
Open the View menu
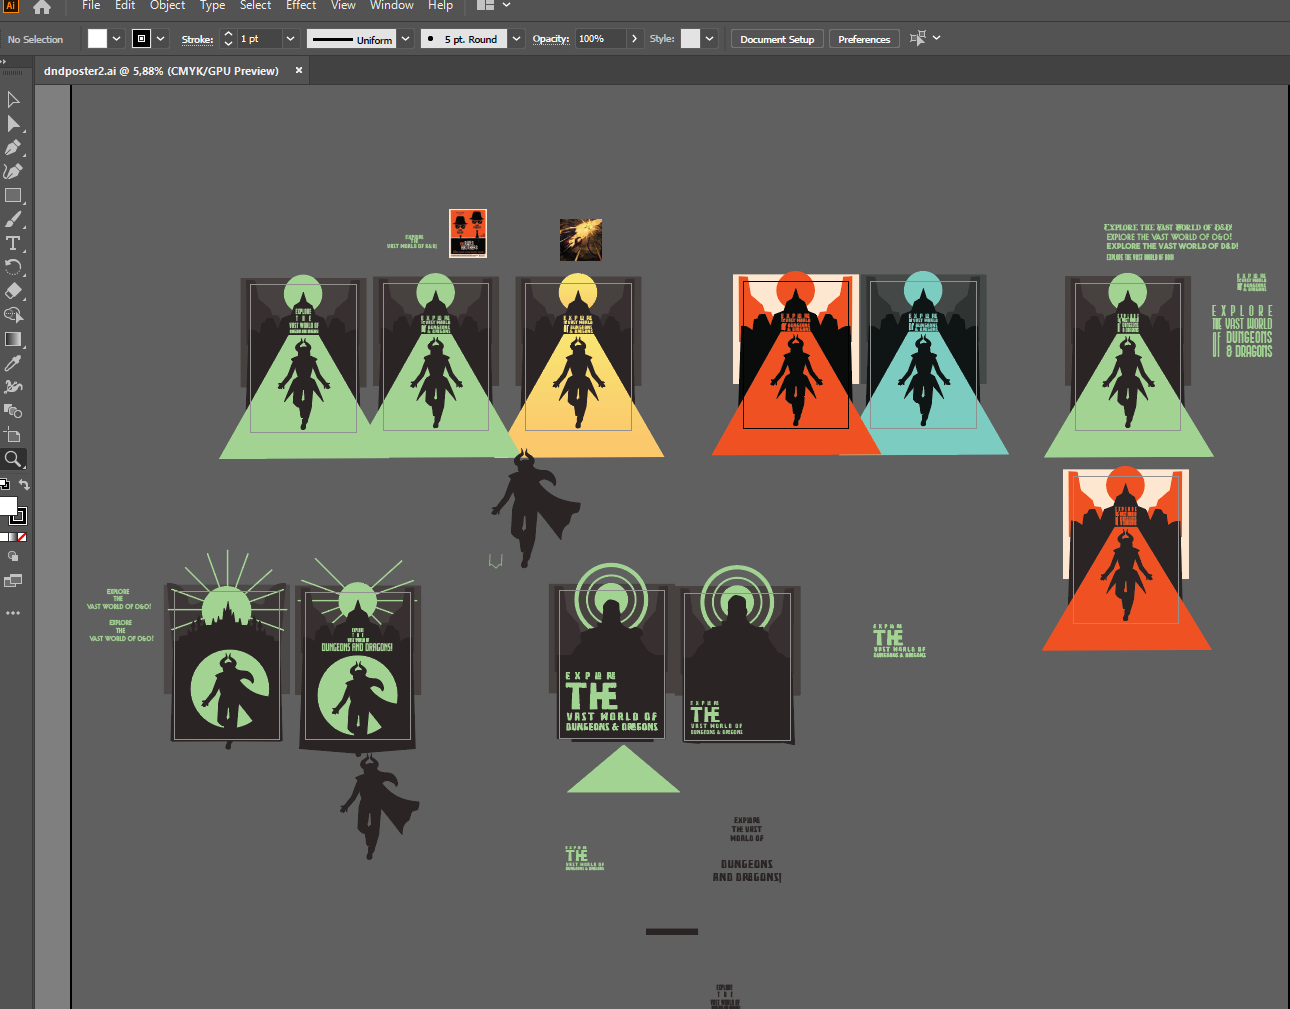point(343,5)
